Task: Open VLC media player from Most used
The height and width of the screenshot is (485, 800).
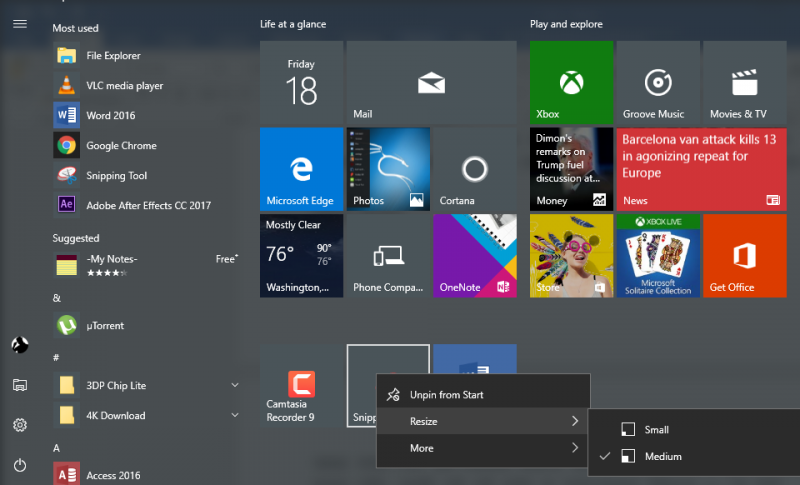Action: (124, 86)
